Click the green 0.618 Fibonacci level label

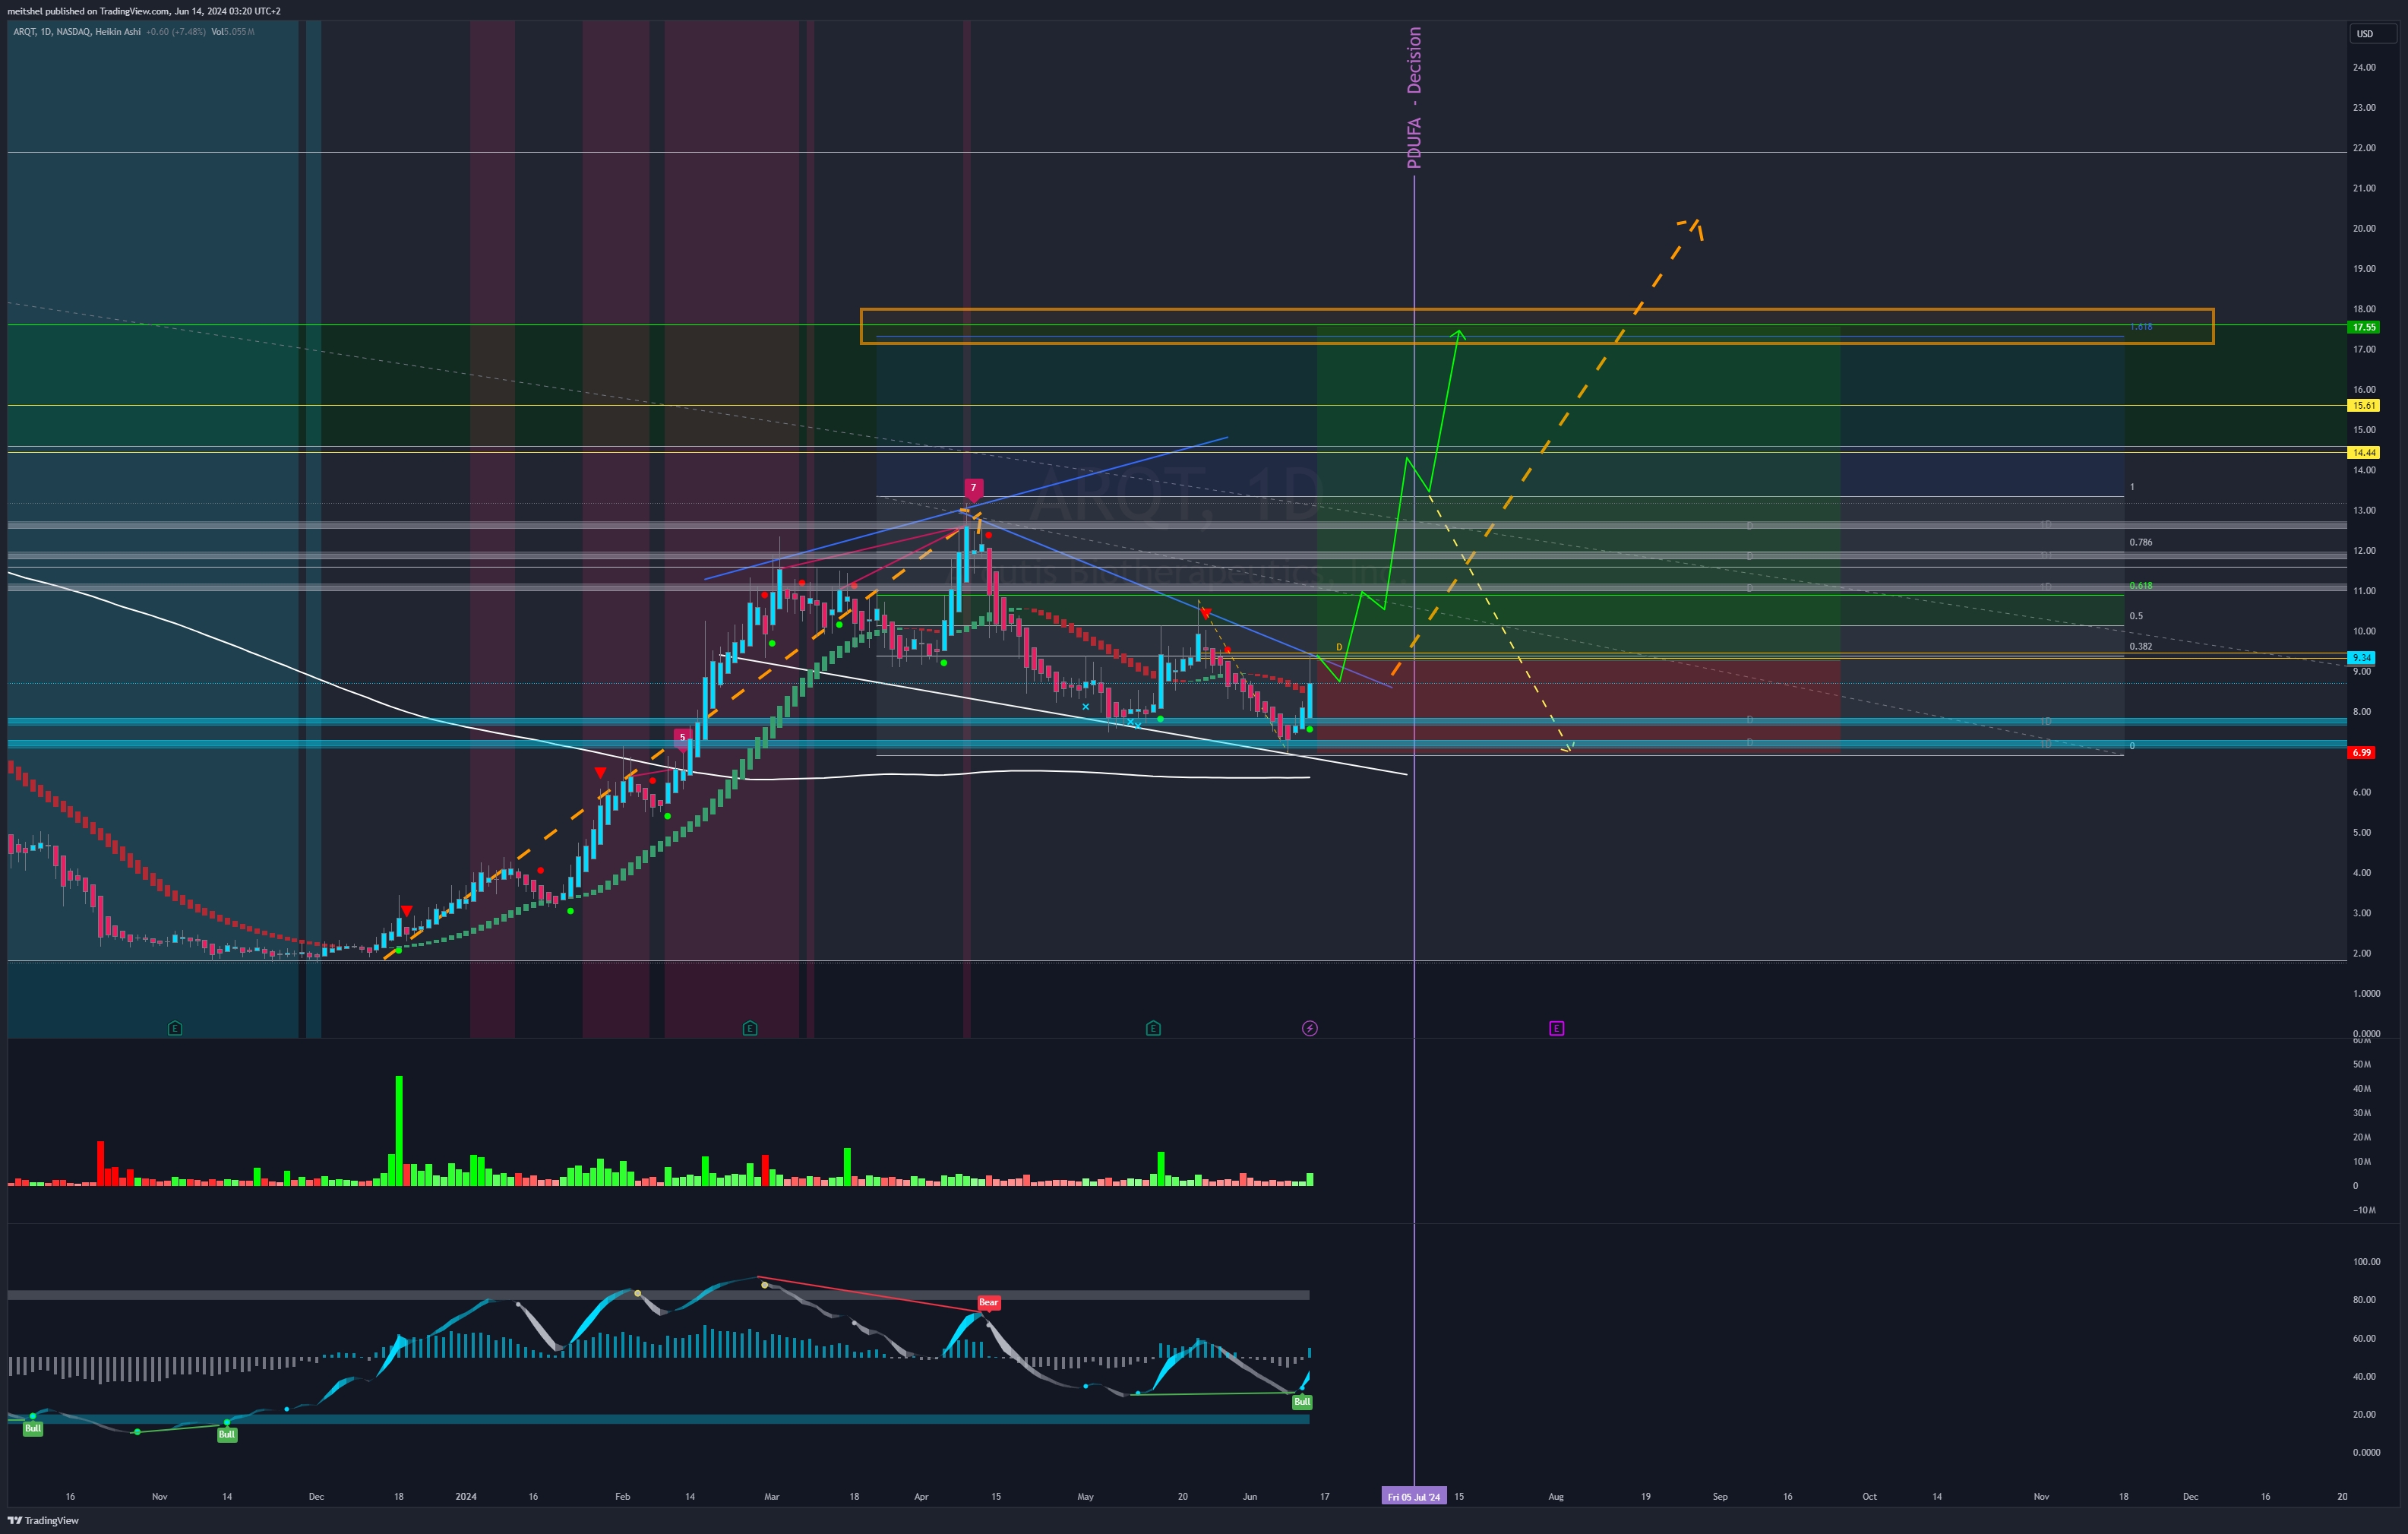click(2141, 585)
